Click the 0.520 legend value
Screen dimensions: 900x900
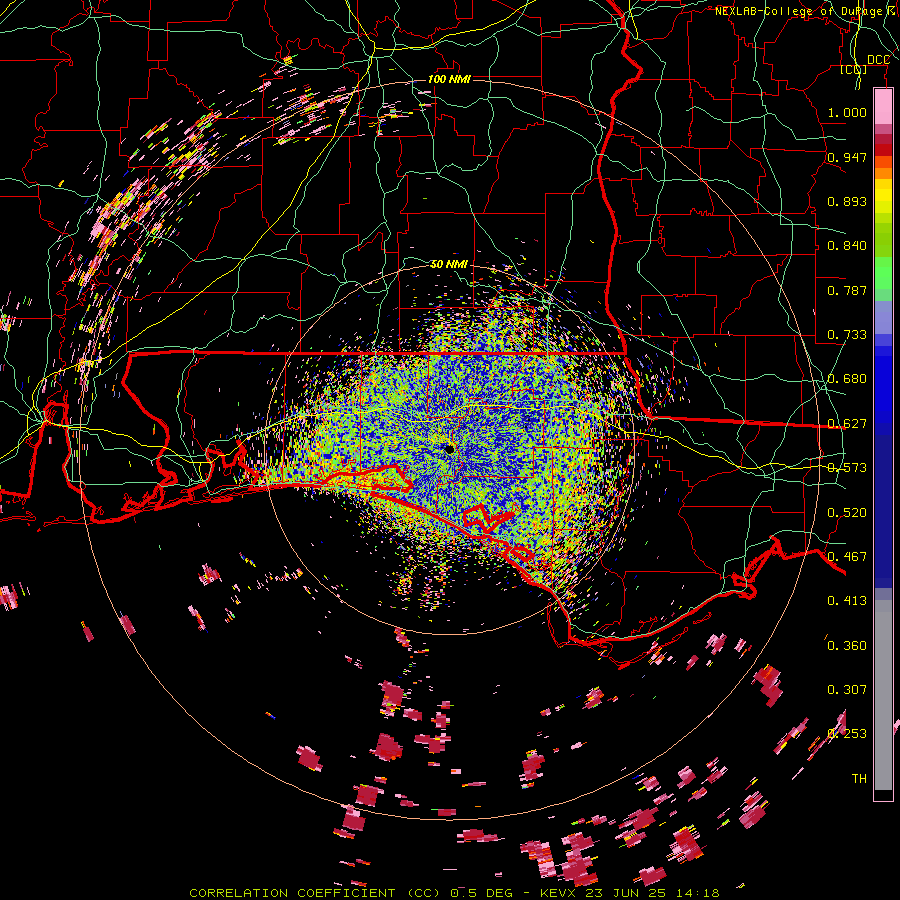pyautogui.click(x=847, y=513)
